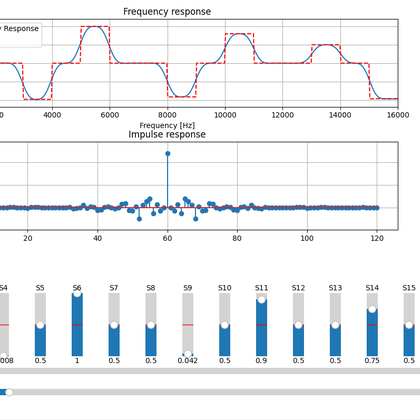Click the '60' impulse axis tick label

[167, 238]
